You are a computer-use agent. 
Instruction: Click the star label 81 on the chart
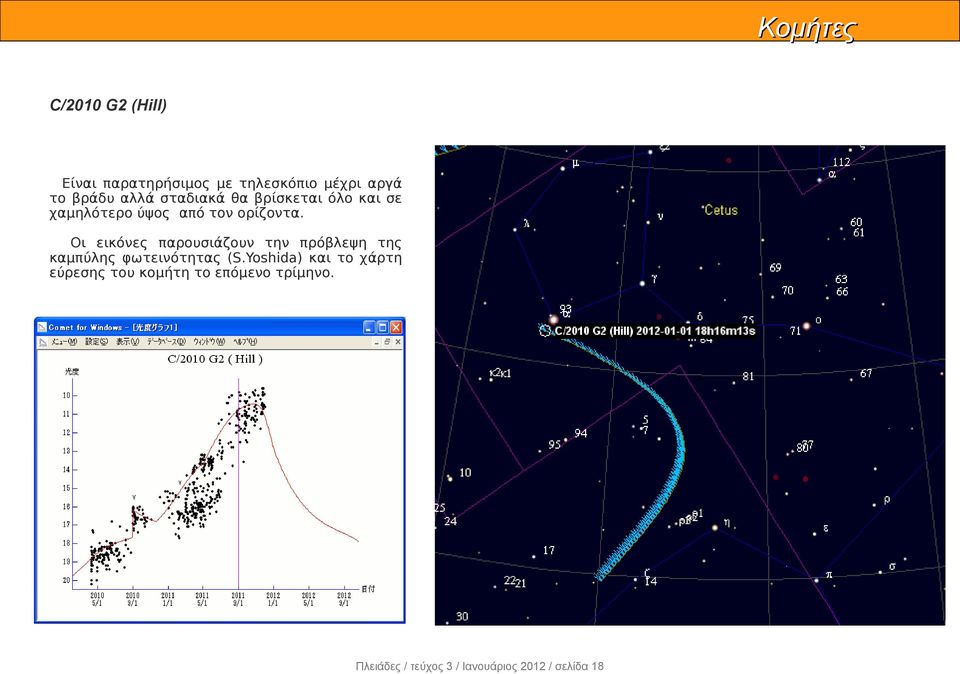(x=748, y=376)
